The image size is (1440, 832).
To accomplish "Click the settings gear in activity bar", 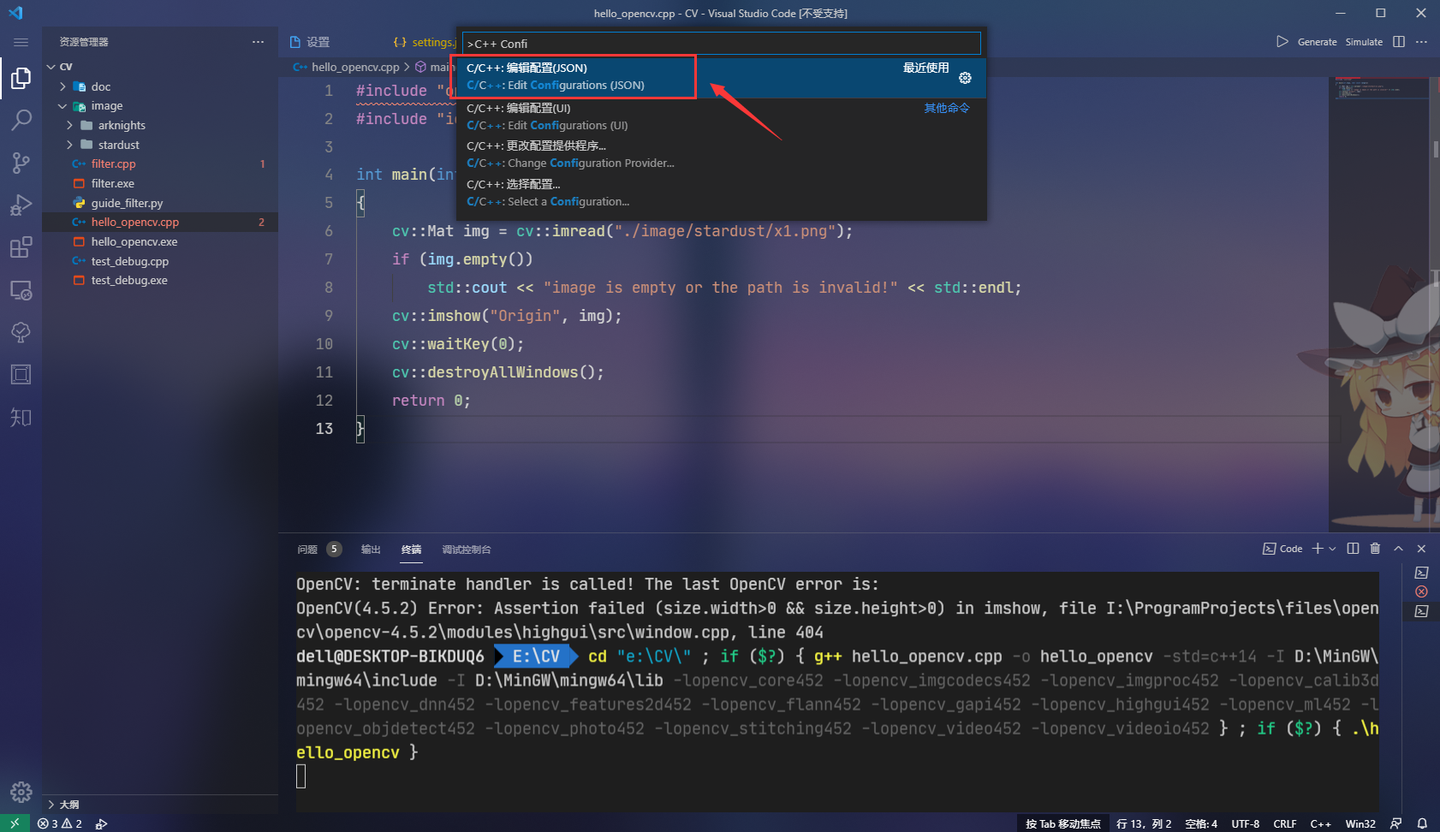I will coord(20,790).
